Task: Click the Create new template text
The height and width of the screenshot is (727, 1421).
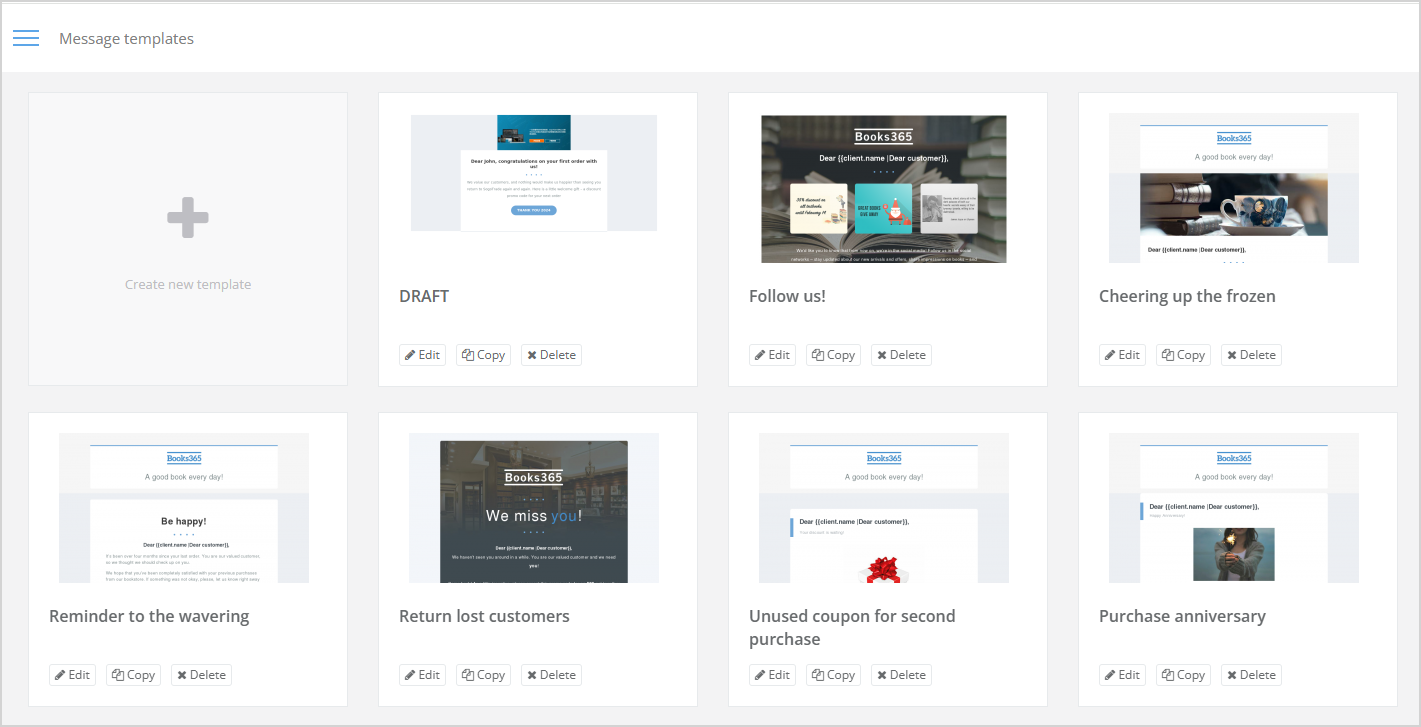Action: [188, 284]
